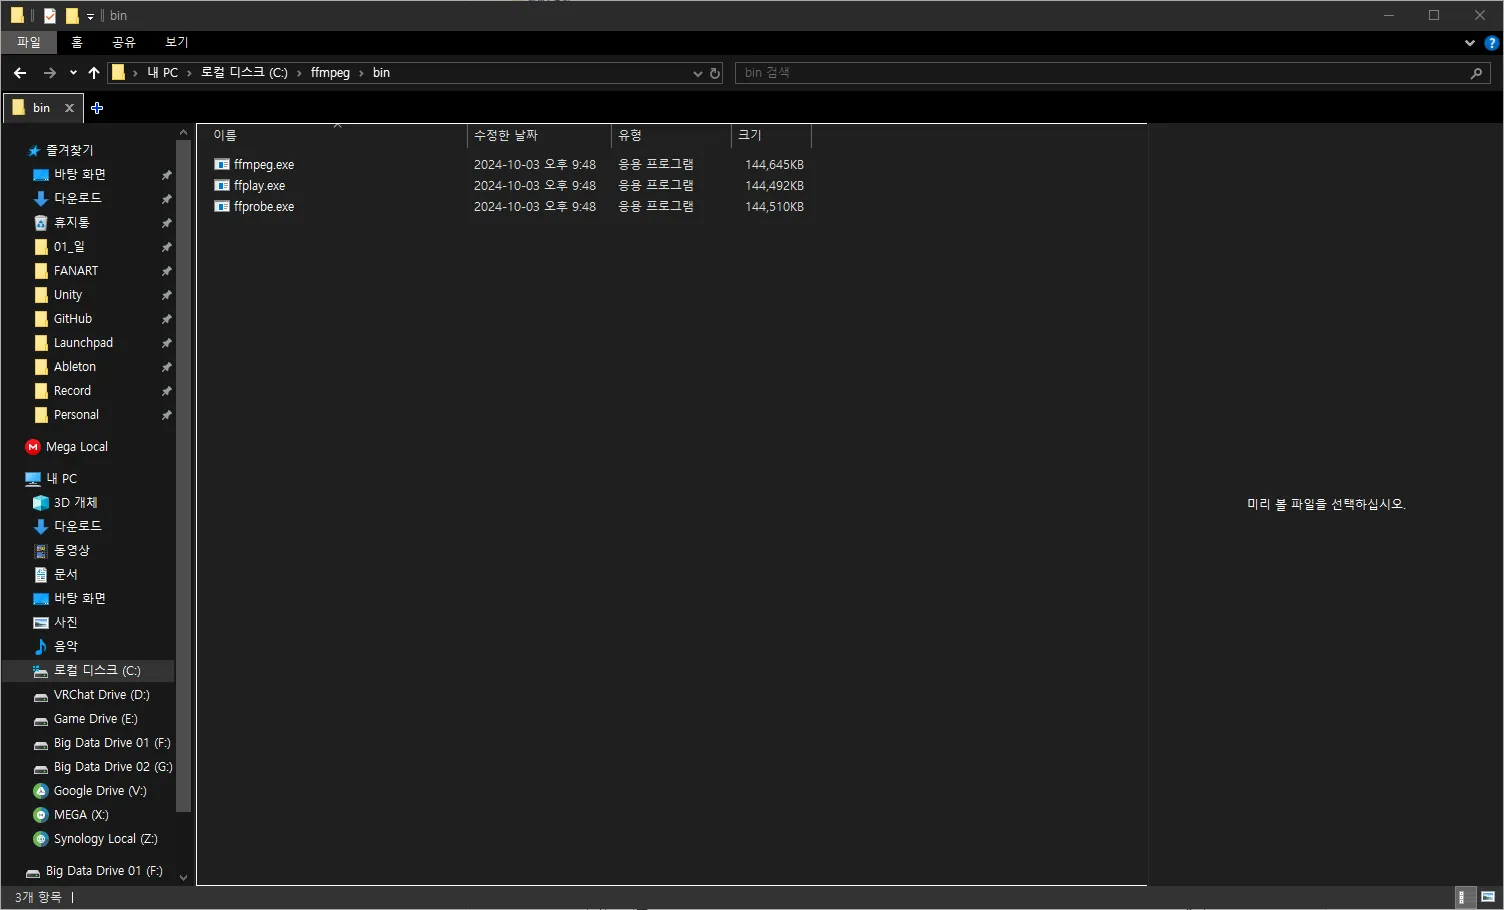
Task: Open the GitHub folder
Action: tap(72, 318)
